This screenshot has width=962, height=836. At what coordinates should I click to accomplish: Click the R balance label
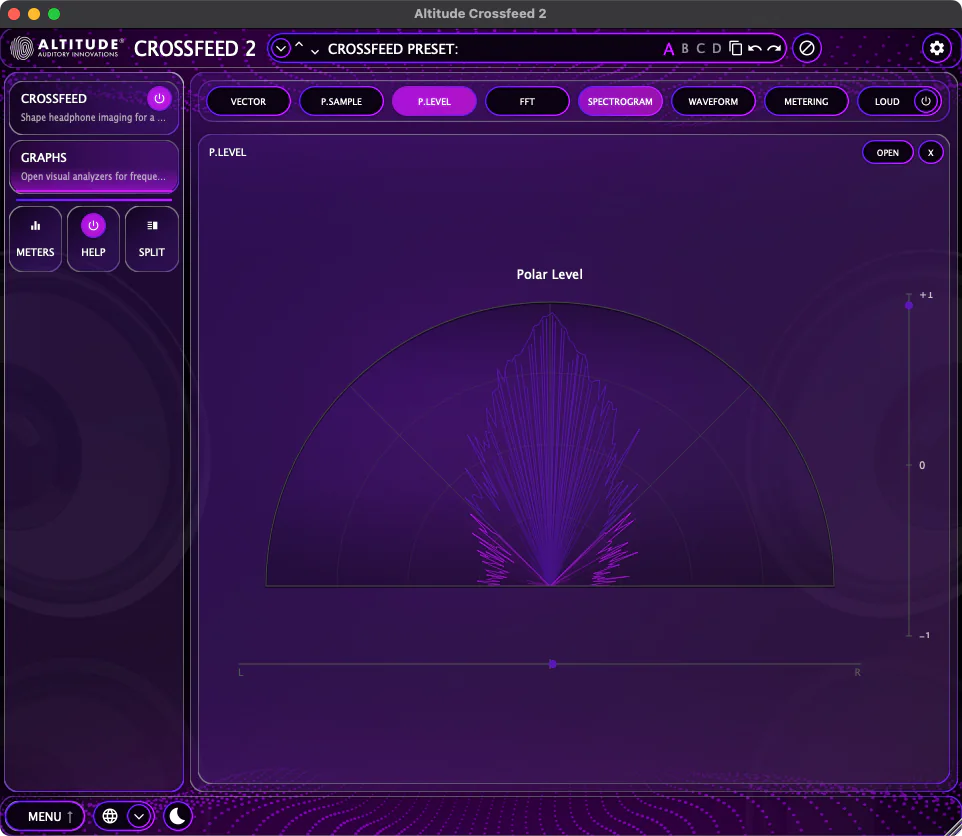click(858, 673)
